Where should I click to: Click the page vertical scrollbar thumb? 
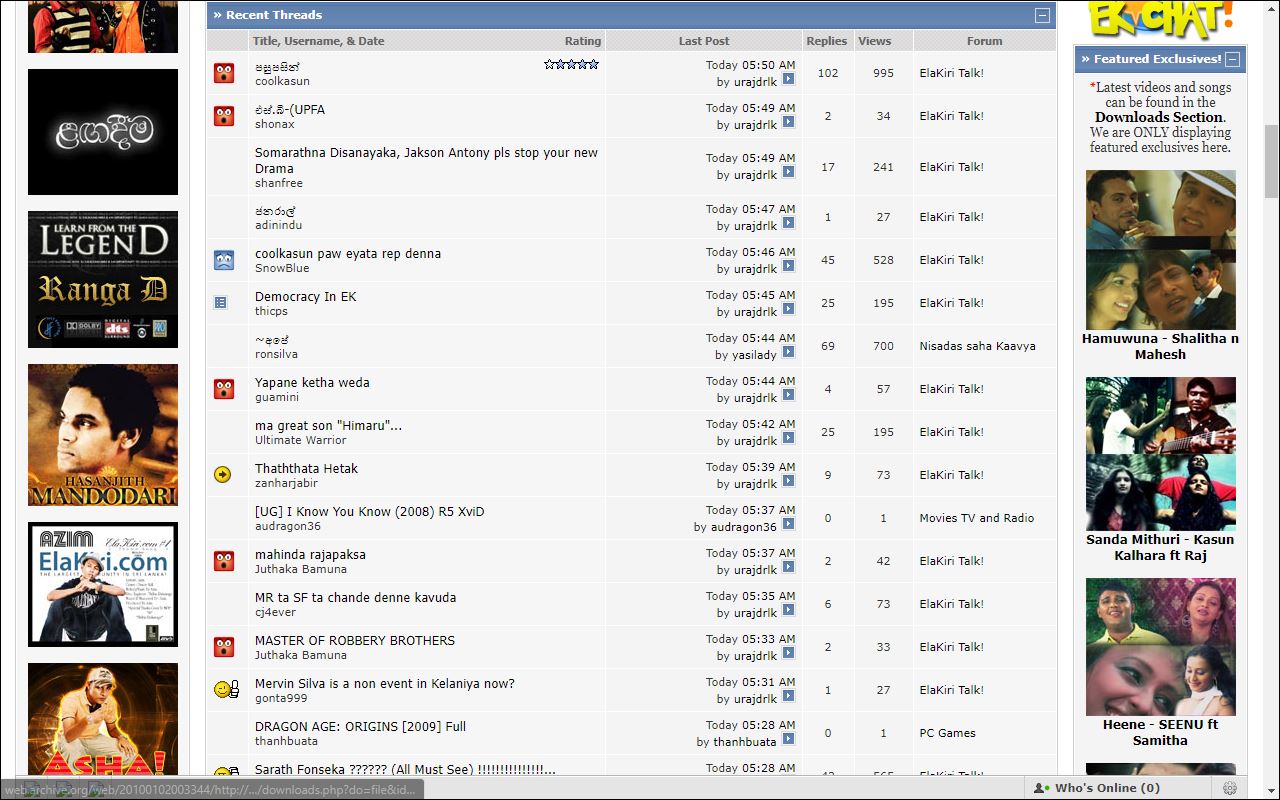pos(1271,162)
